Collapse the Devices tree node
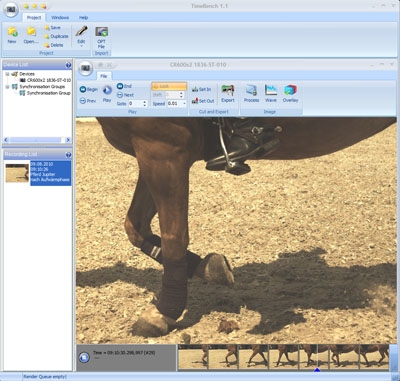Screen dimensions: 410x381 pyautogui.click(x=7, y=74)
